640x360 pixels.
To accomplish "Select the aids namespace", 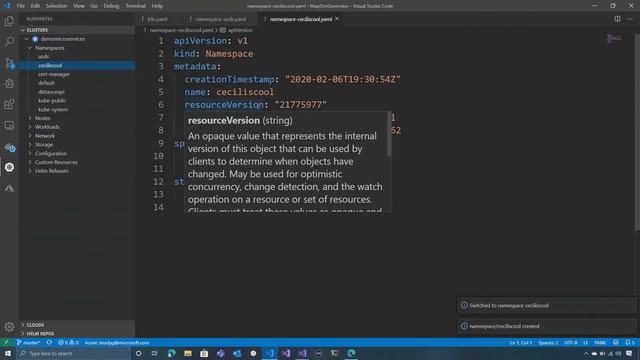I will pos(44,57).
